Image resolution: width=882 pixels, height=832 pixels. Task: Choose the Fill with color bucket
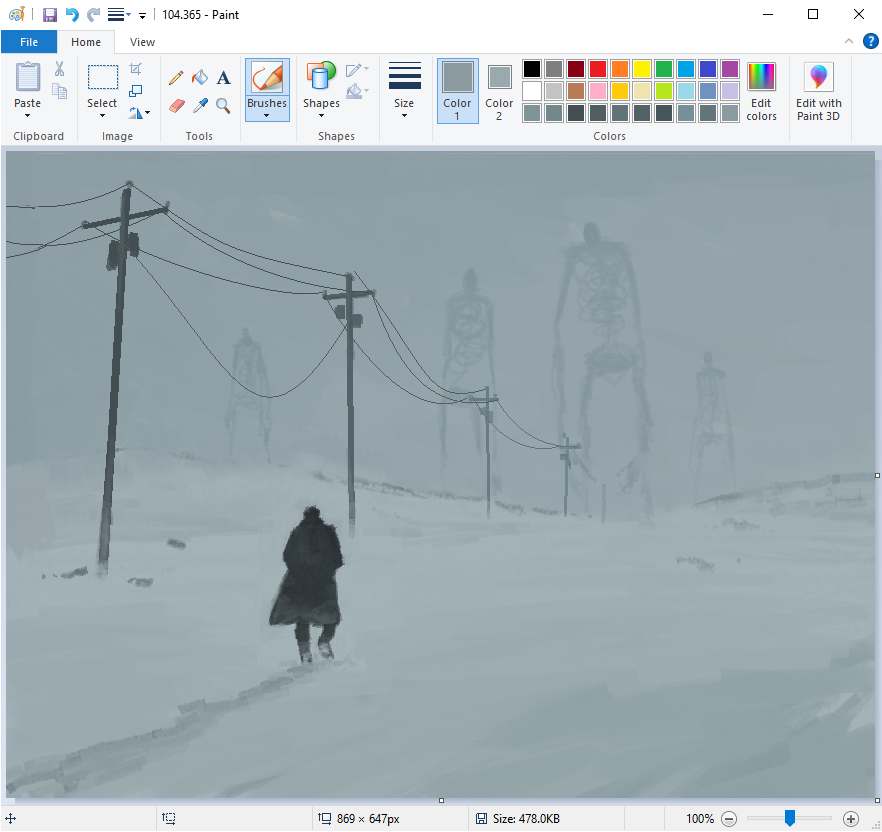tap(200, 78)
